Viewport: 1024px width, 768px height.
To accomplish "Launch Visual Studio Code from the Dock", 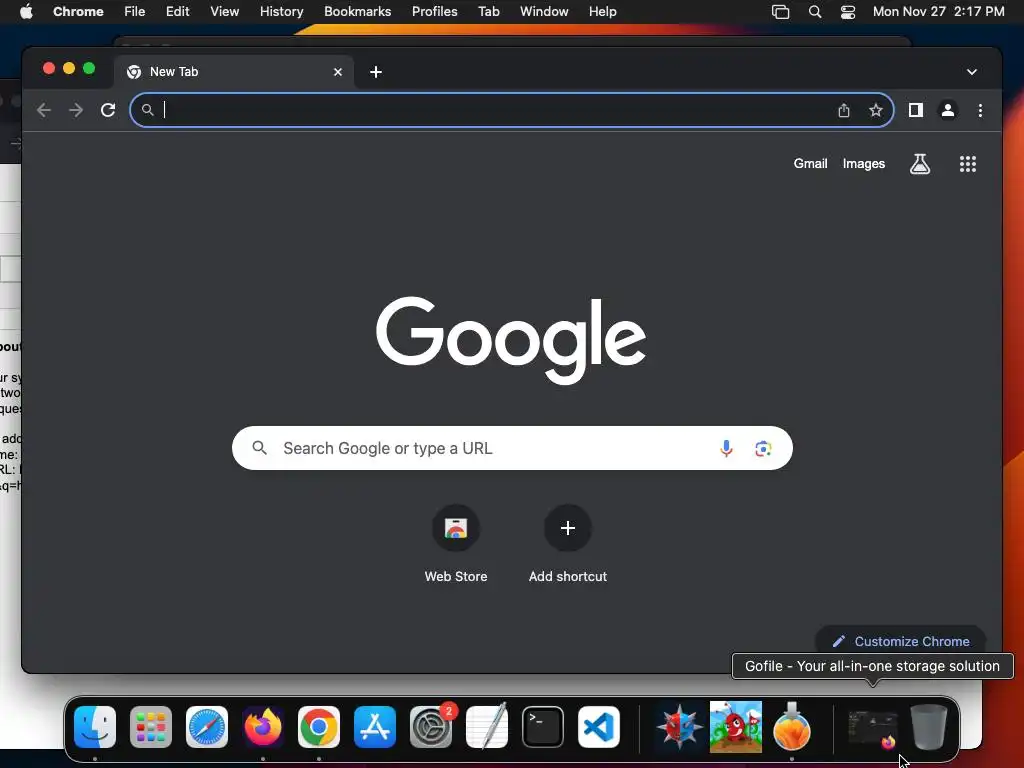I will 599,727.
